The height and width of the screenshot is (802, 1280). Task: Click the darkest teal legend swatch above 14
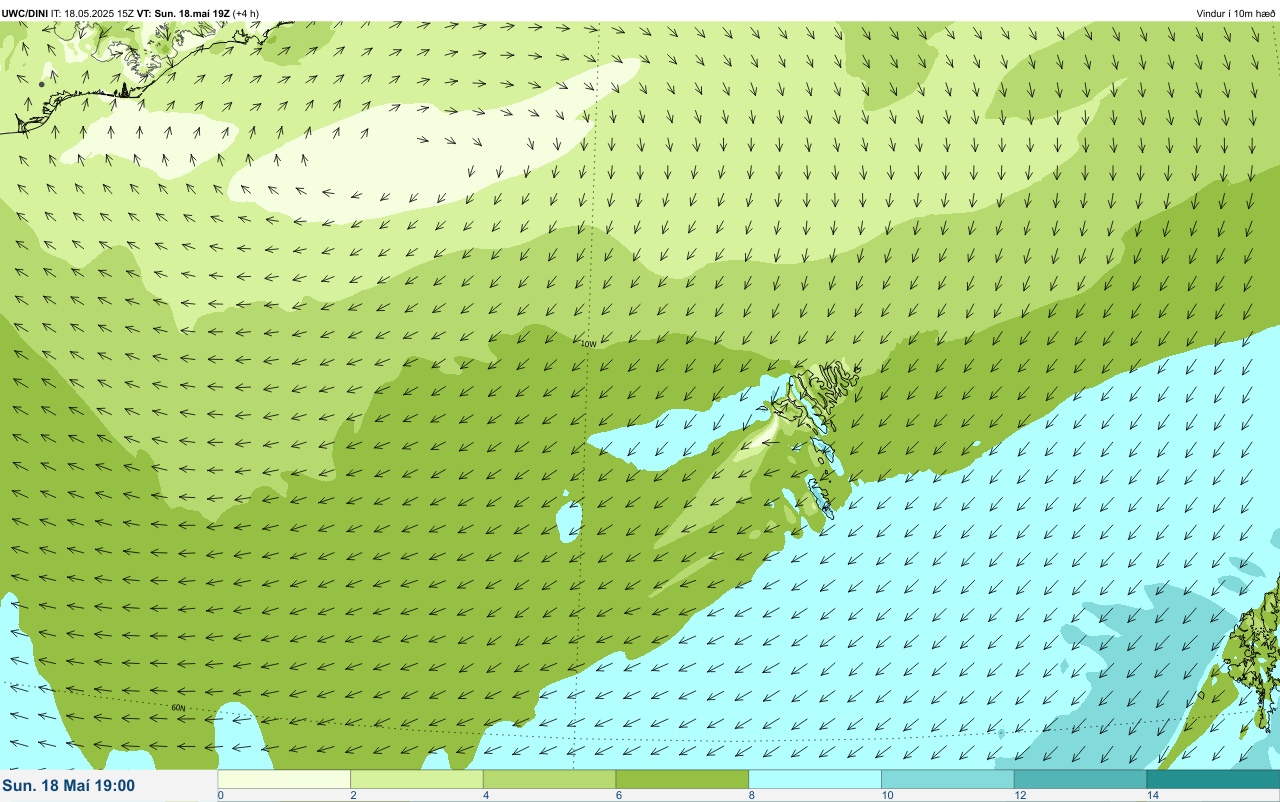(x=1213, y=779)
